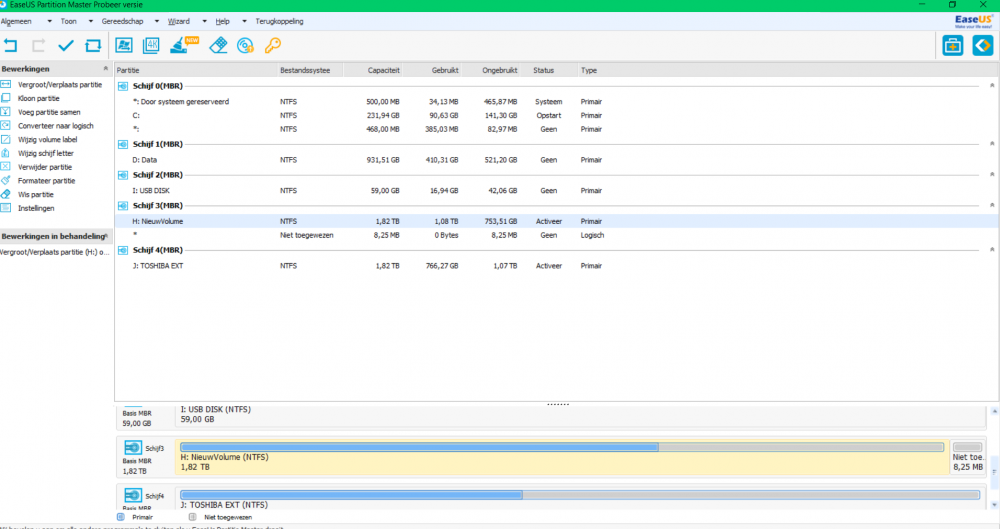Sort by the Capaciteit column header
1000x529 pixels.
coord(384,71)
